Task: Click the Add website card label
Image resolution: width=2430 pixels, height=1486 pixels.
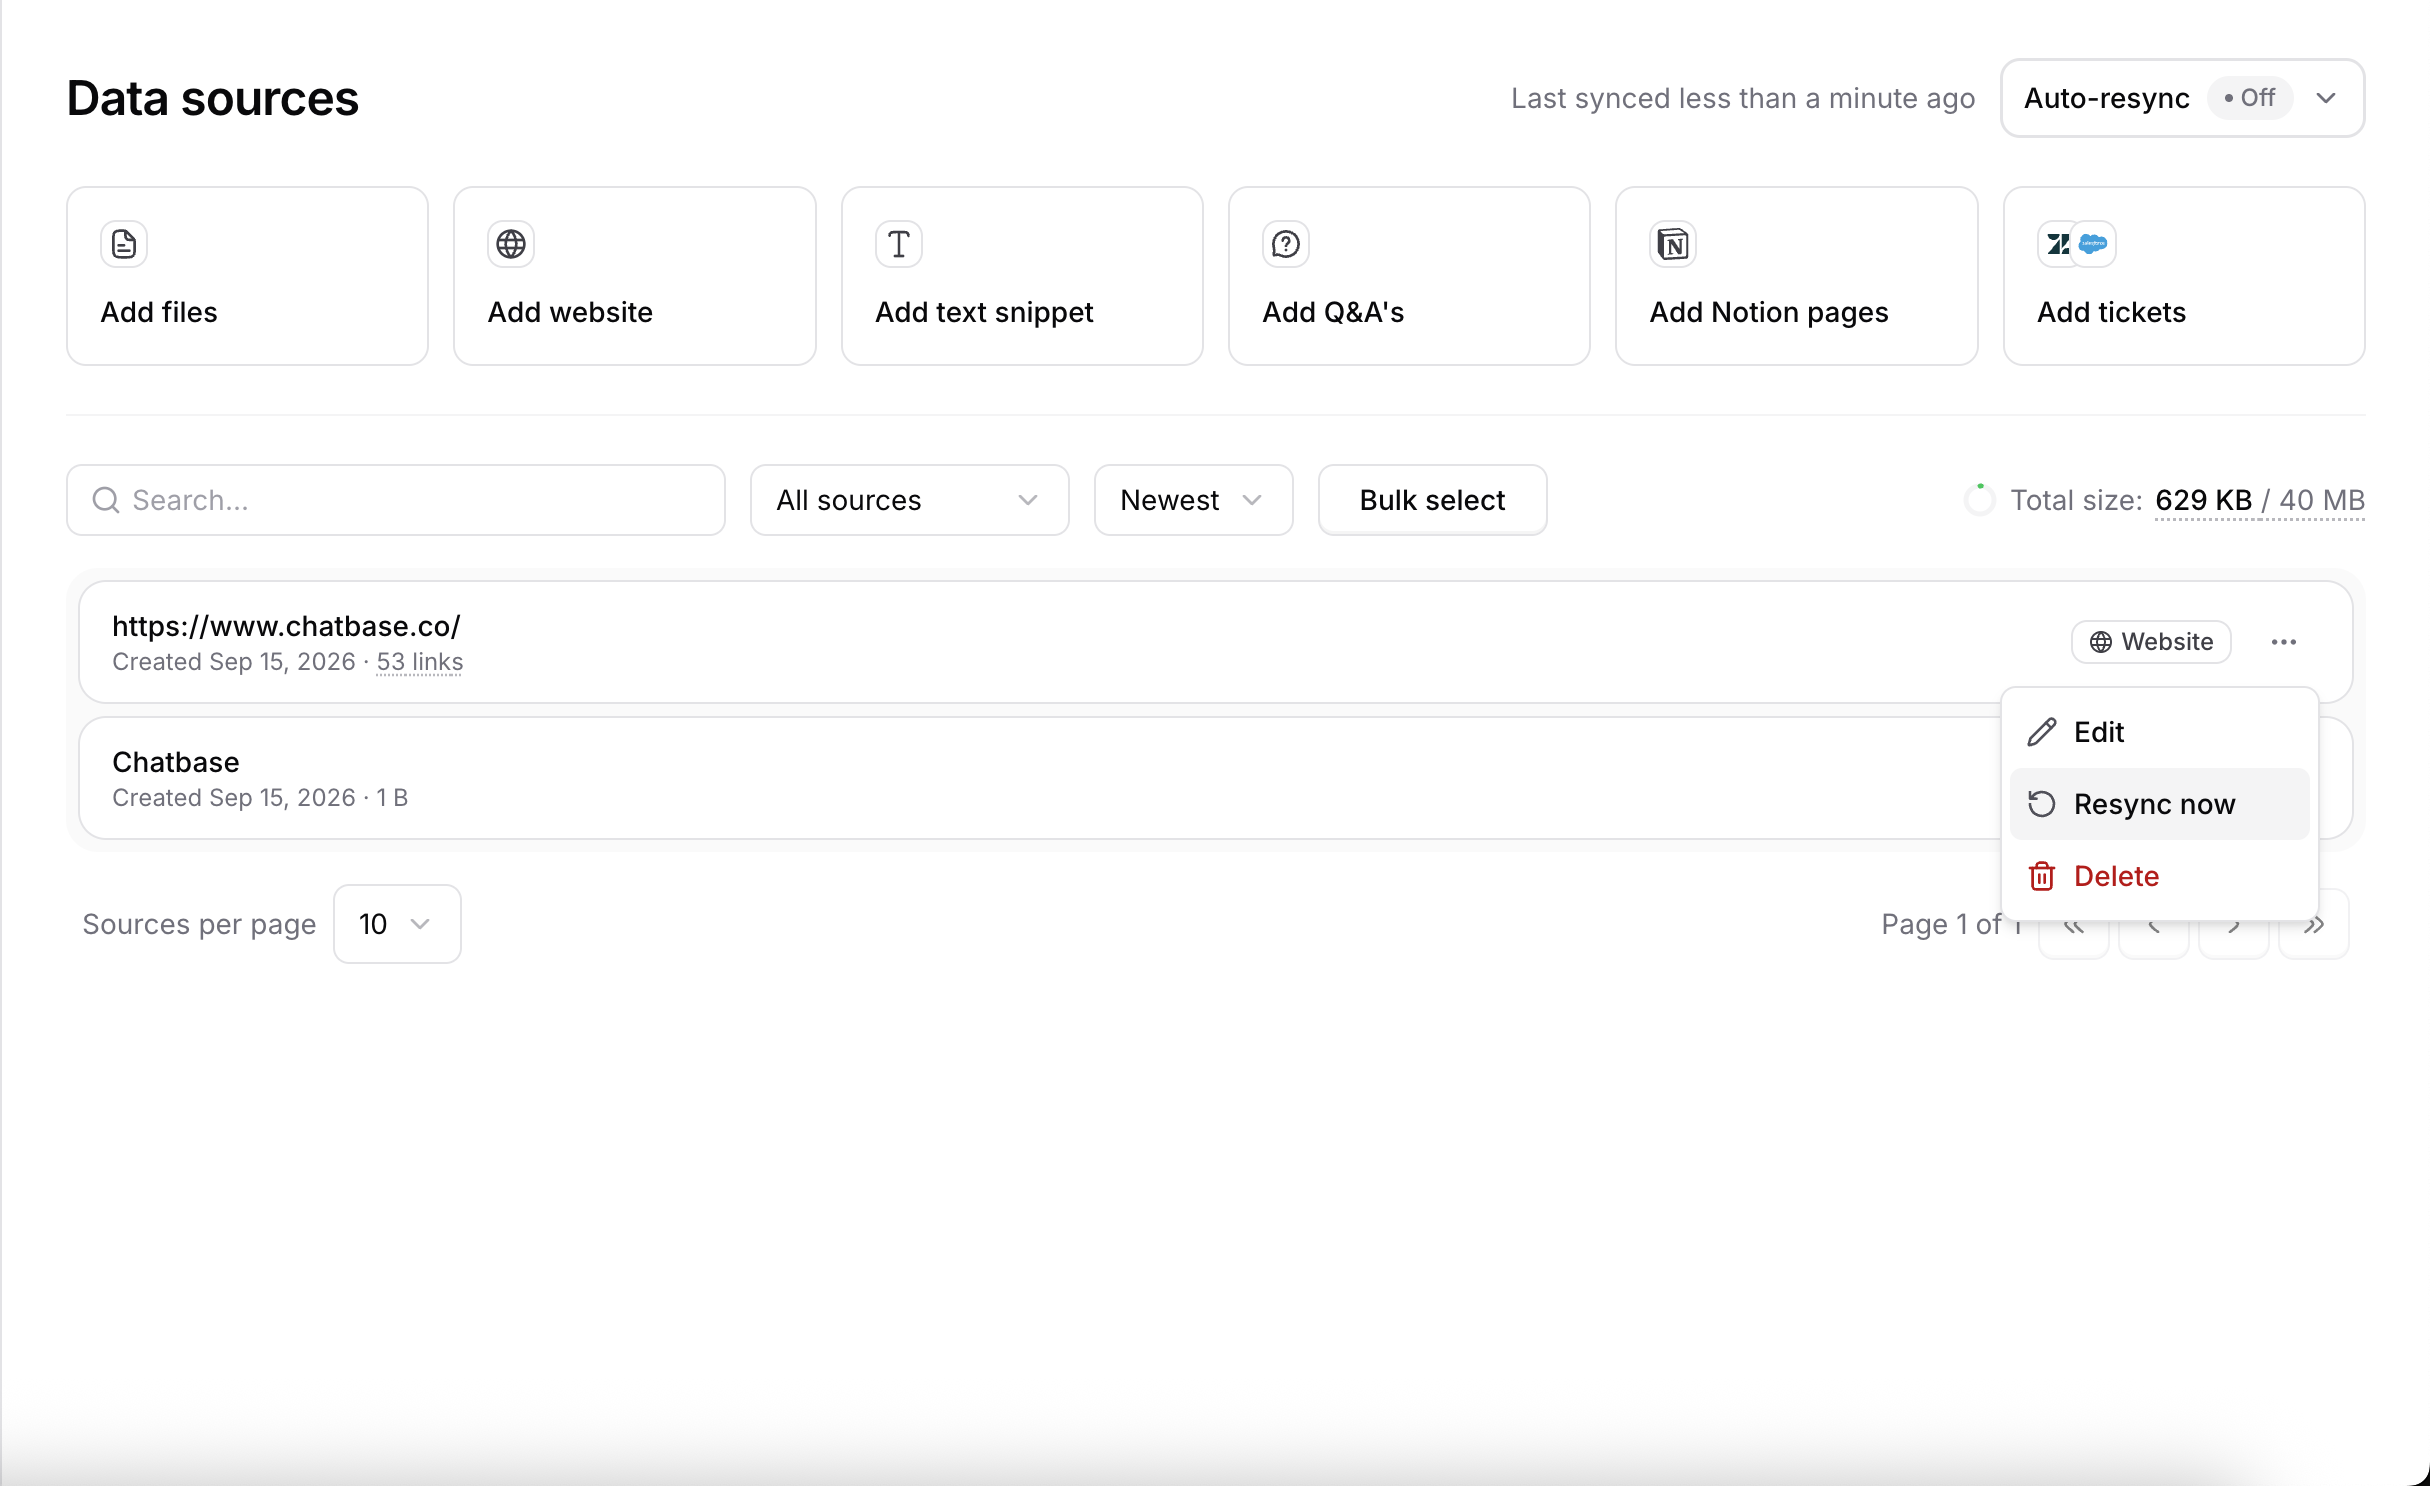Action: (x=570, y=312)
